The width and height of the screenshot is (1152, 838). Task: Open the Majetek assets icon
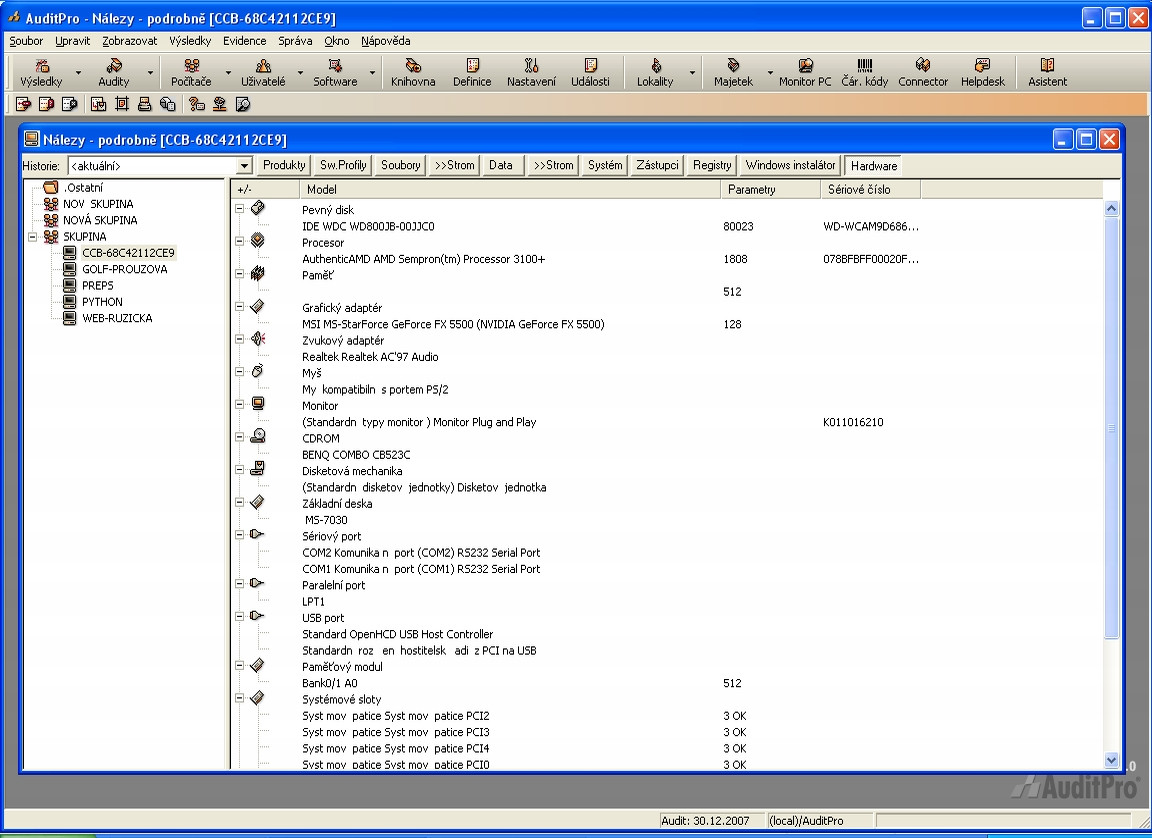[x=733, y=73]
